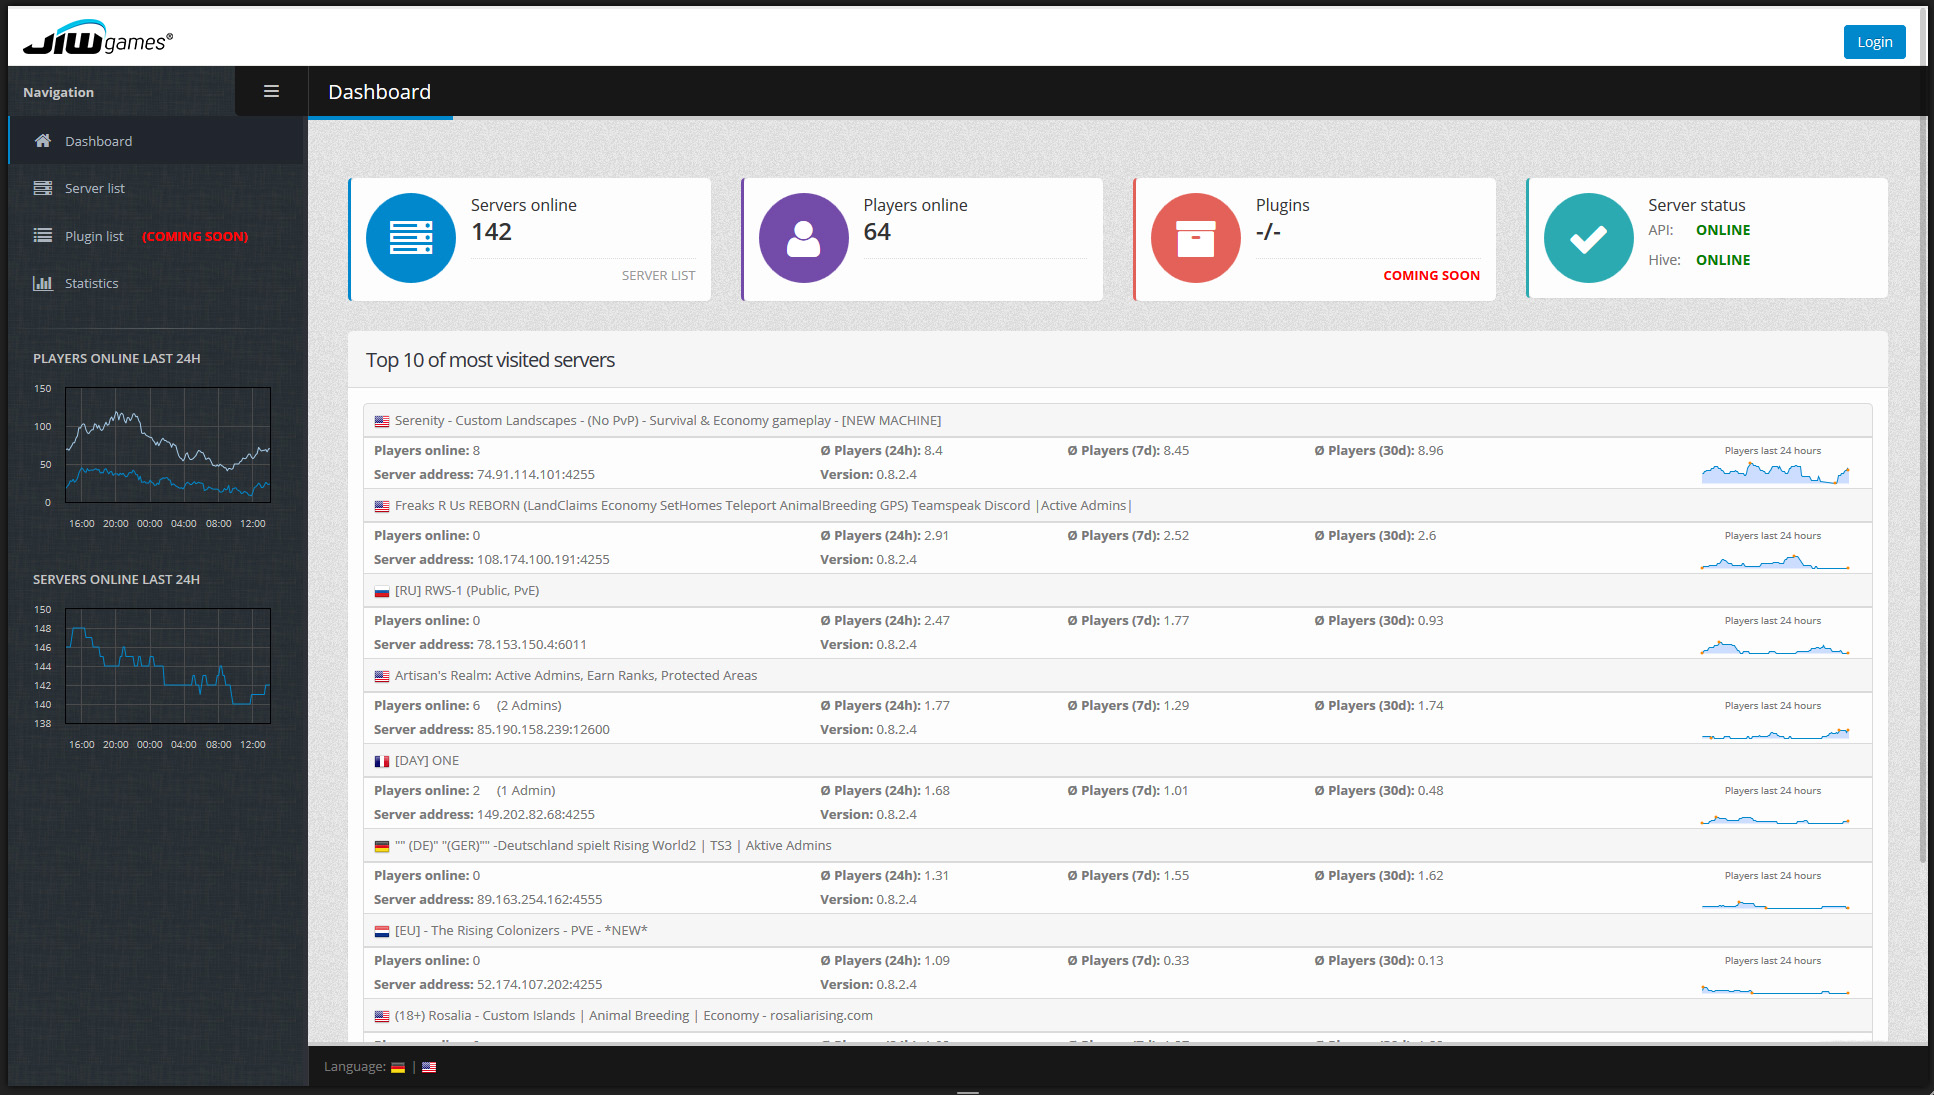Expand Serenity Custom Landscapes server entry
Screen dimensions: 1934x1095
click(x=667, y=421)
